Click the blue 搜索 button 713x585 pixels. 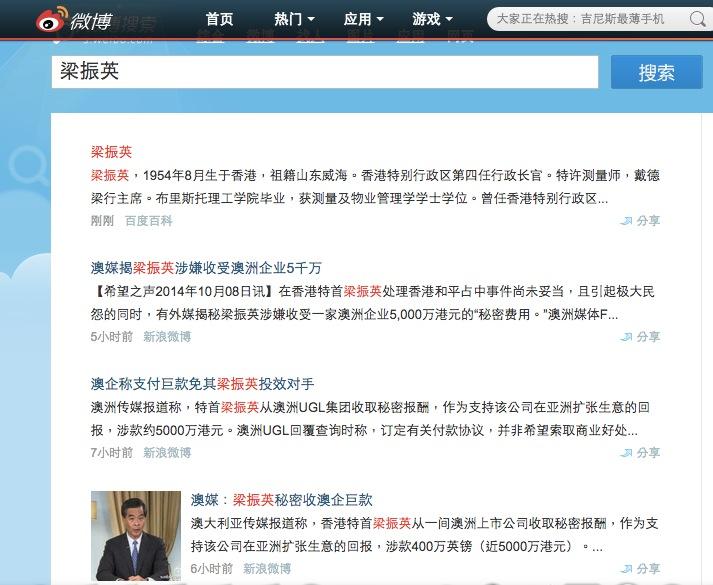657,72
